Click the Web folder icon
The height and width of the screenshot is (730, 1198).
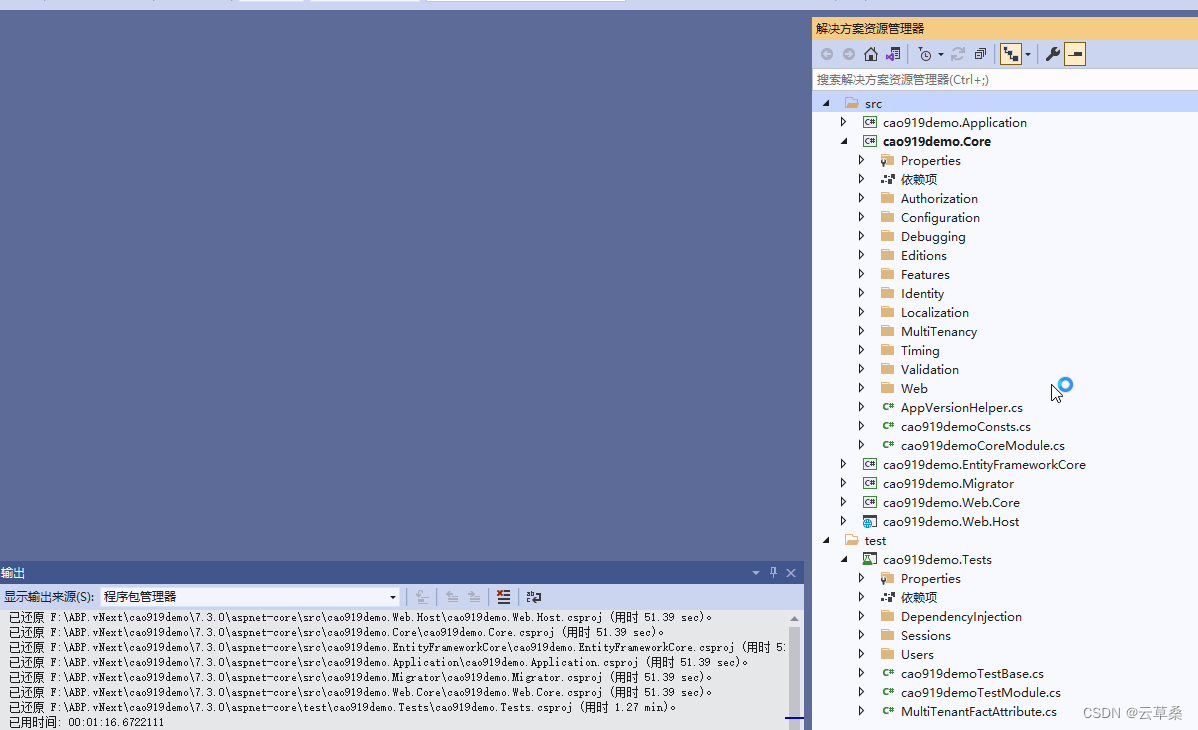pyautogui.click(x=888, y=388)
